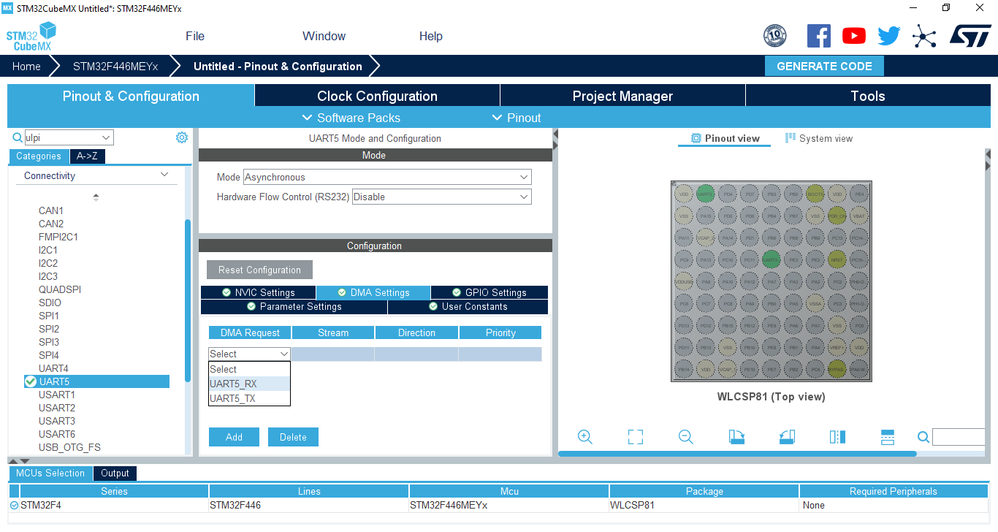Click the pinout horizontal scrollbar
This screenshot has height=532, width=998.
tap(737, 454)
